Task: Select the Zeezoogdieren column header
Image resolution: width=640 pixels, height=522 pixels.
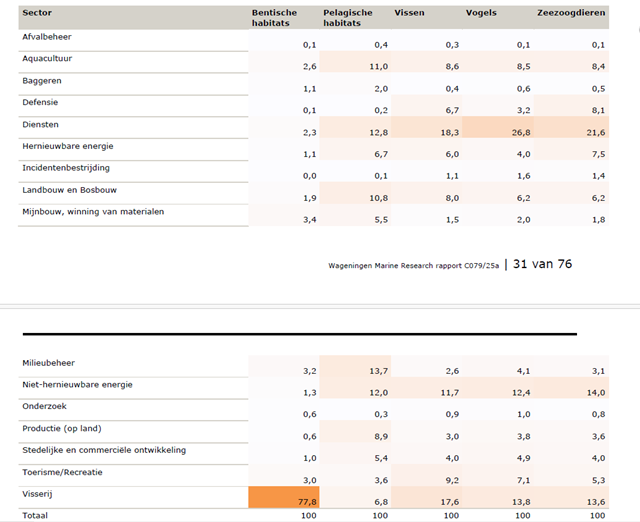Action: click(571, 13)
